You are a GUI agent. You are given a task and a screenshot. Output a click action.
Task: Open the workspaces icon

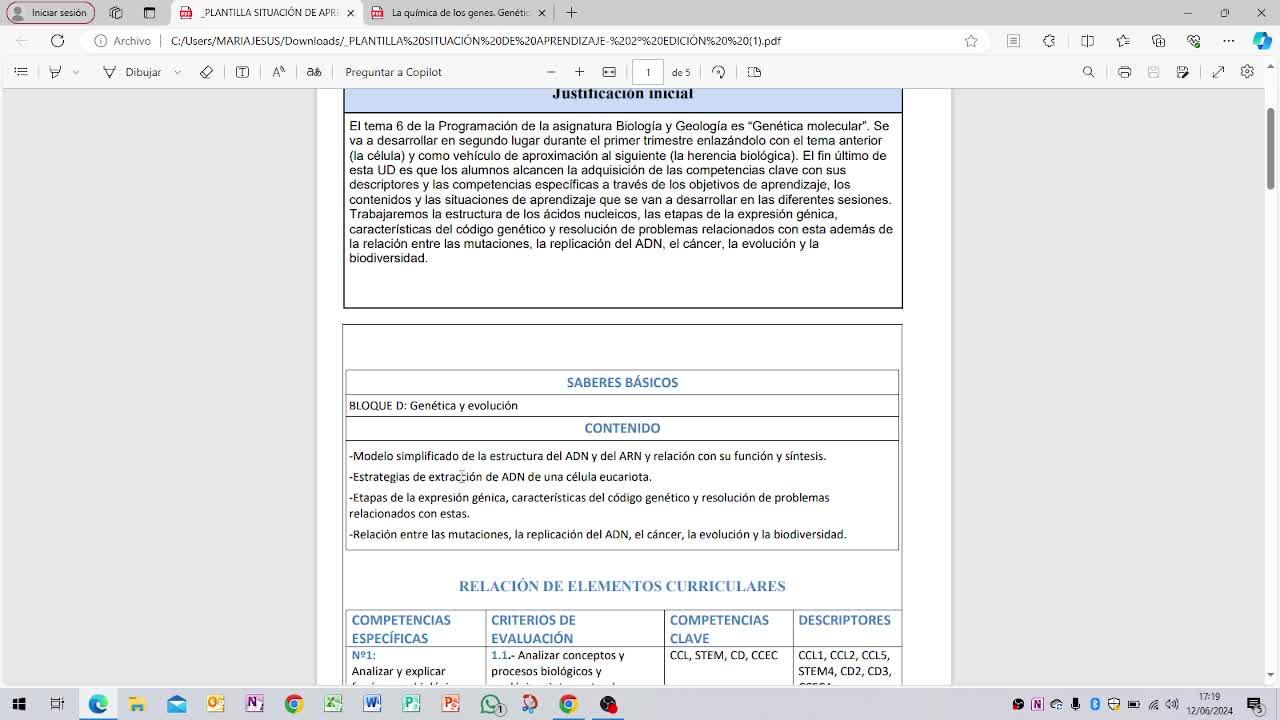coord(116,13)
